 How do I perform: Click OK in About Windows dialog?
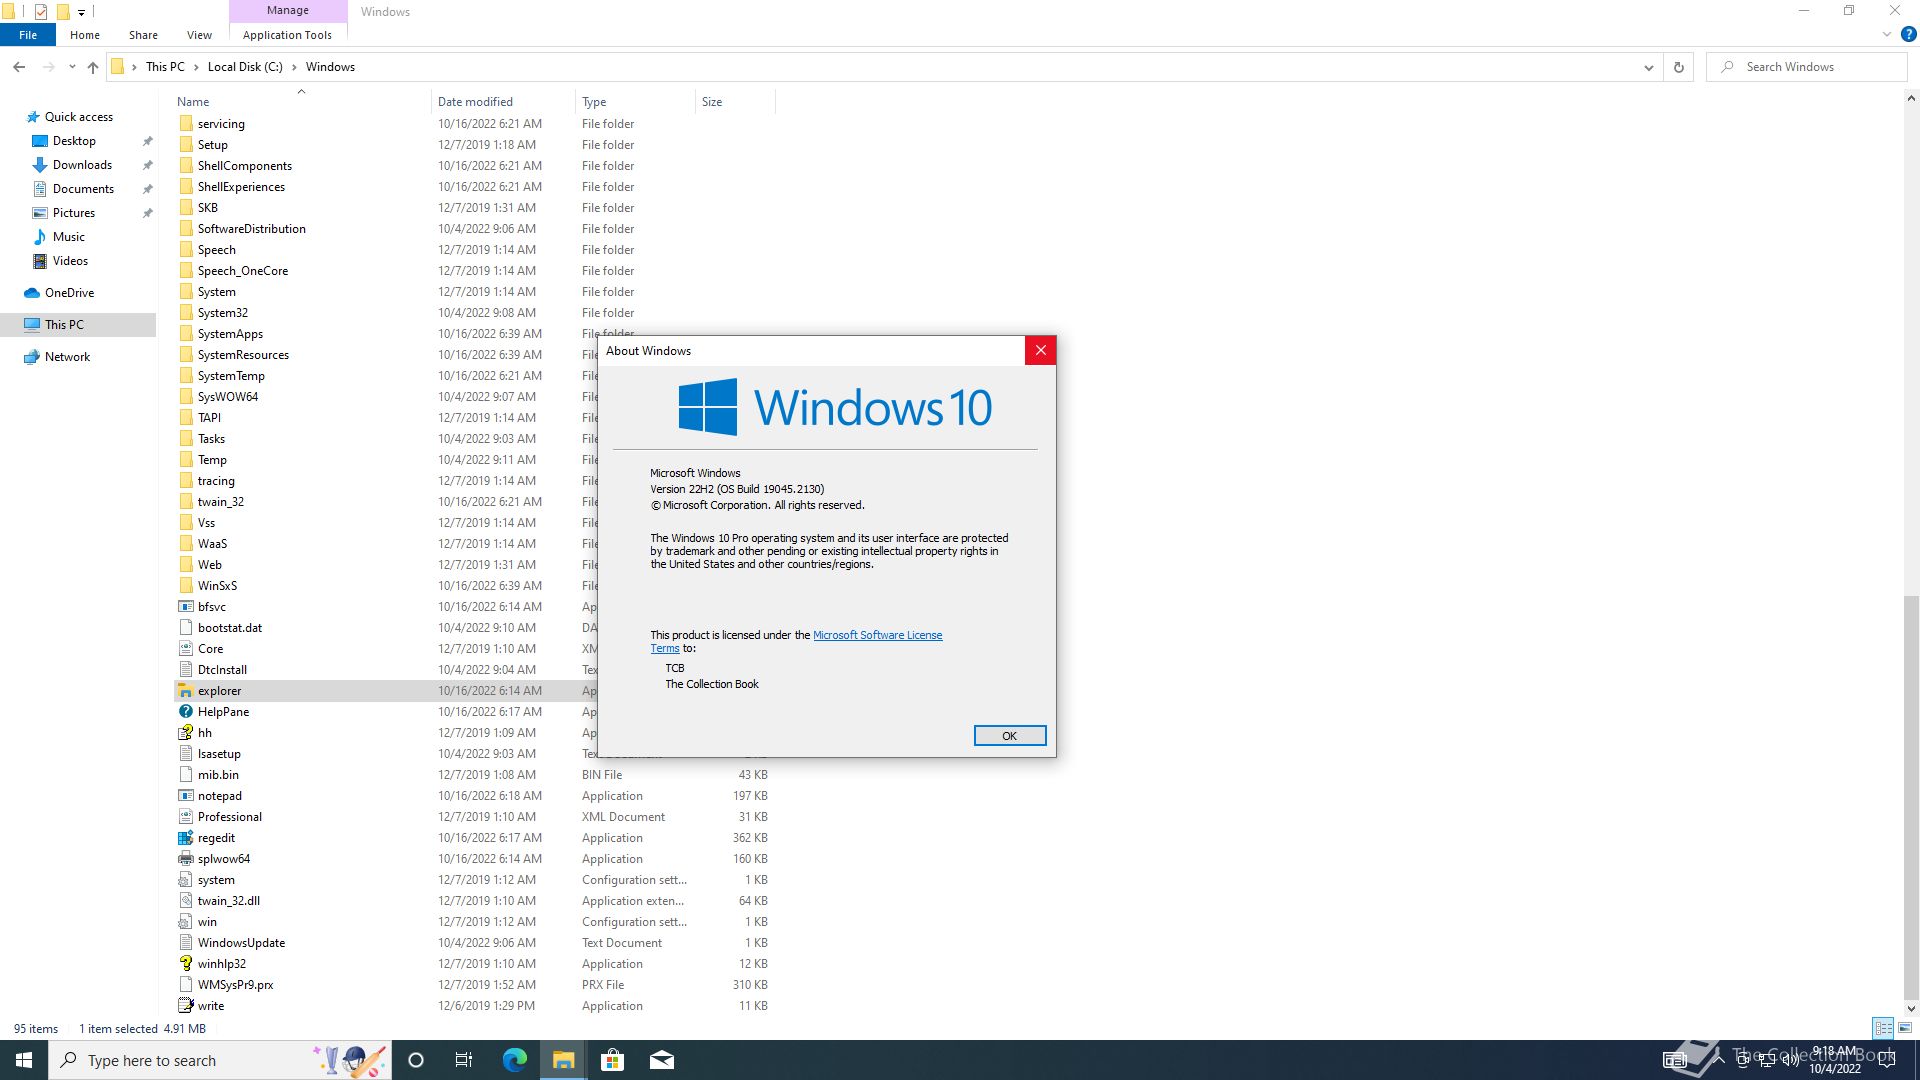click(1010, 736)
